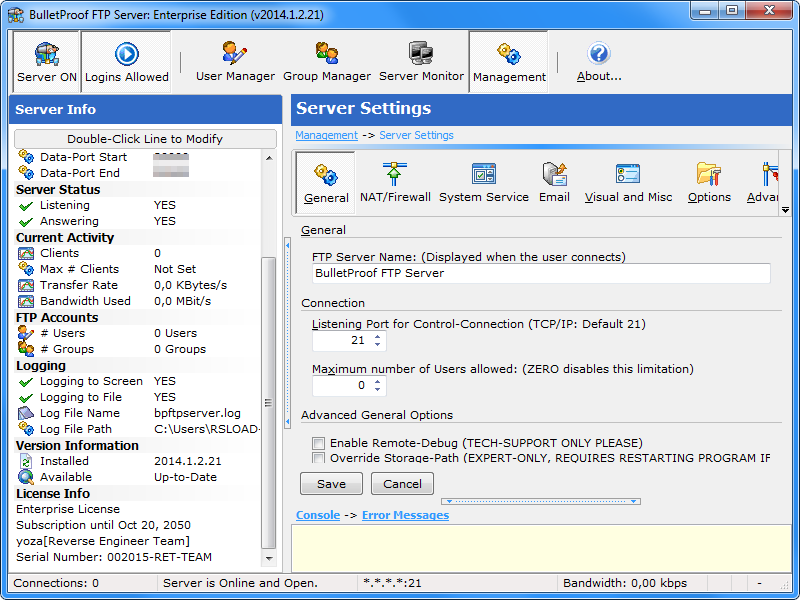Collapse console using horizontal splitter handle
Screen dimensions: 800x600
[x=541, y=501]
